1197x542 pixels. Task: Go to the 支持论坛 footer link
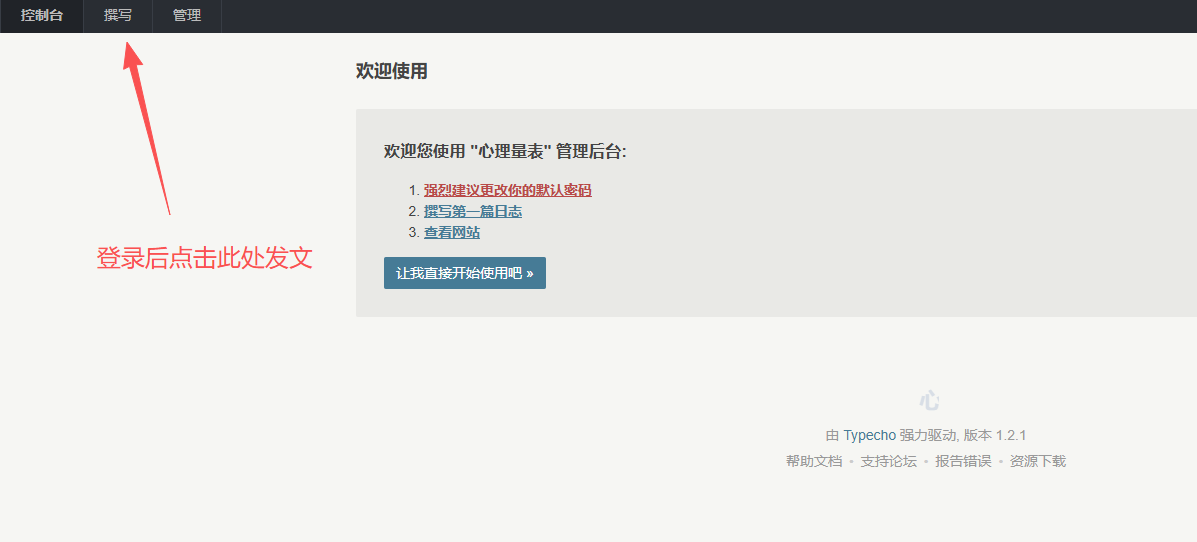pos(888,461)
